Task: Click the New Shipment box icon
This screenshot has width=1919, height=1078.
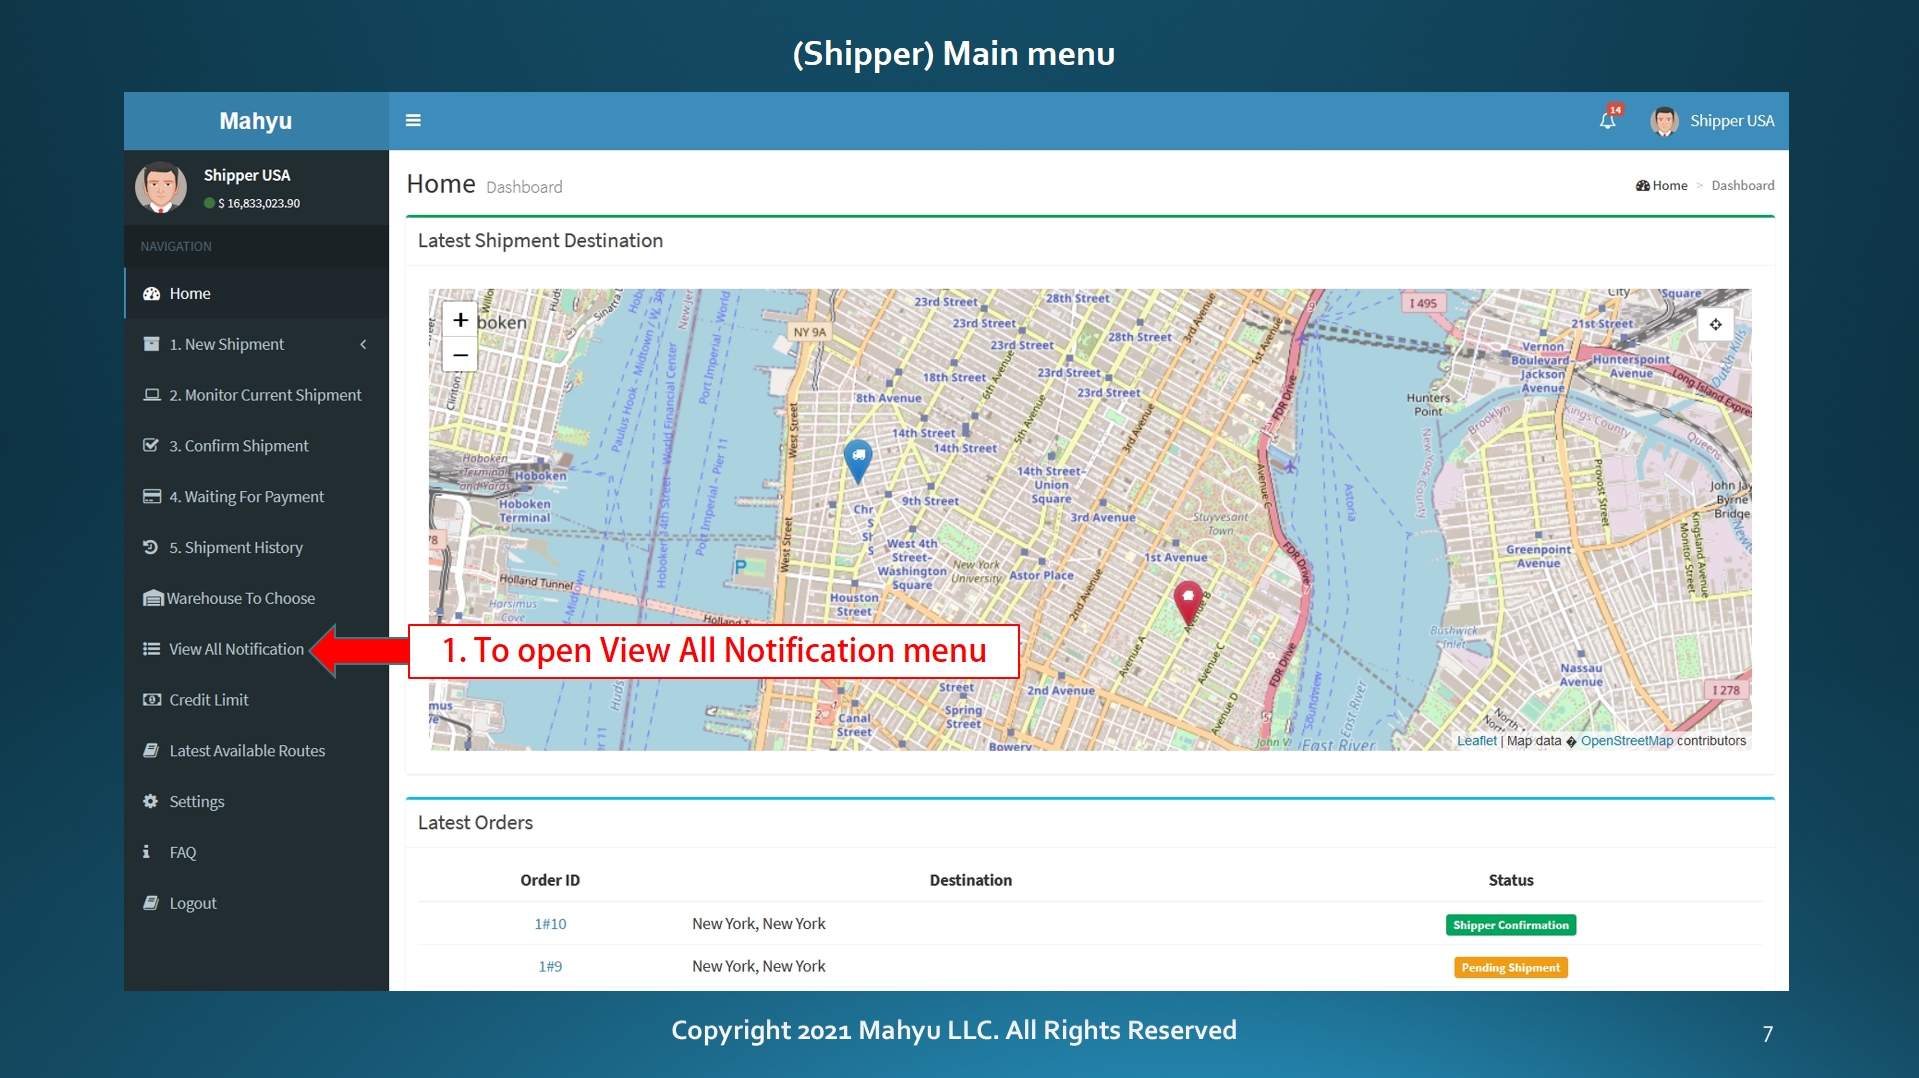Action: coord(151,344)
